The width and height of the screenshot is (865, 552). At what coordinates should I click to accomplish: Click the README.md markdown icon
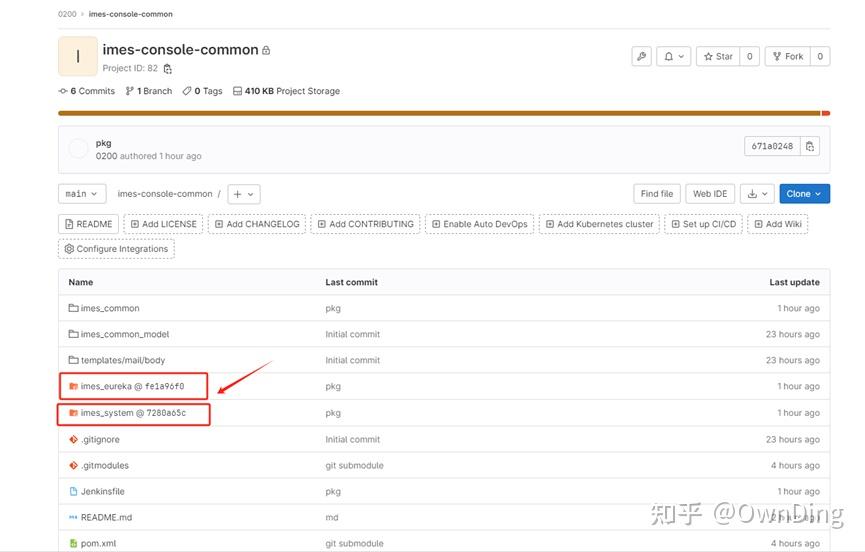click(73, 517)
